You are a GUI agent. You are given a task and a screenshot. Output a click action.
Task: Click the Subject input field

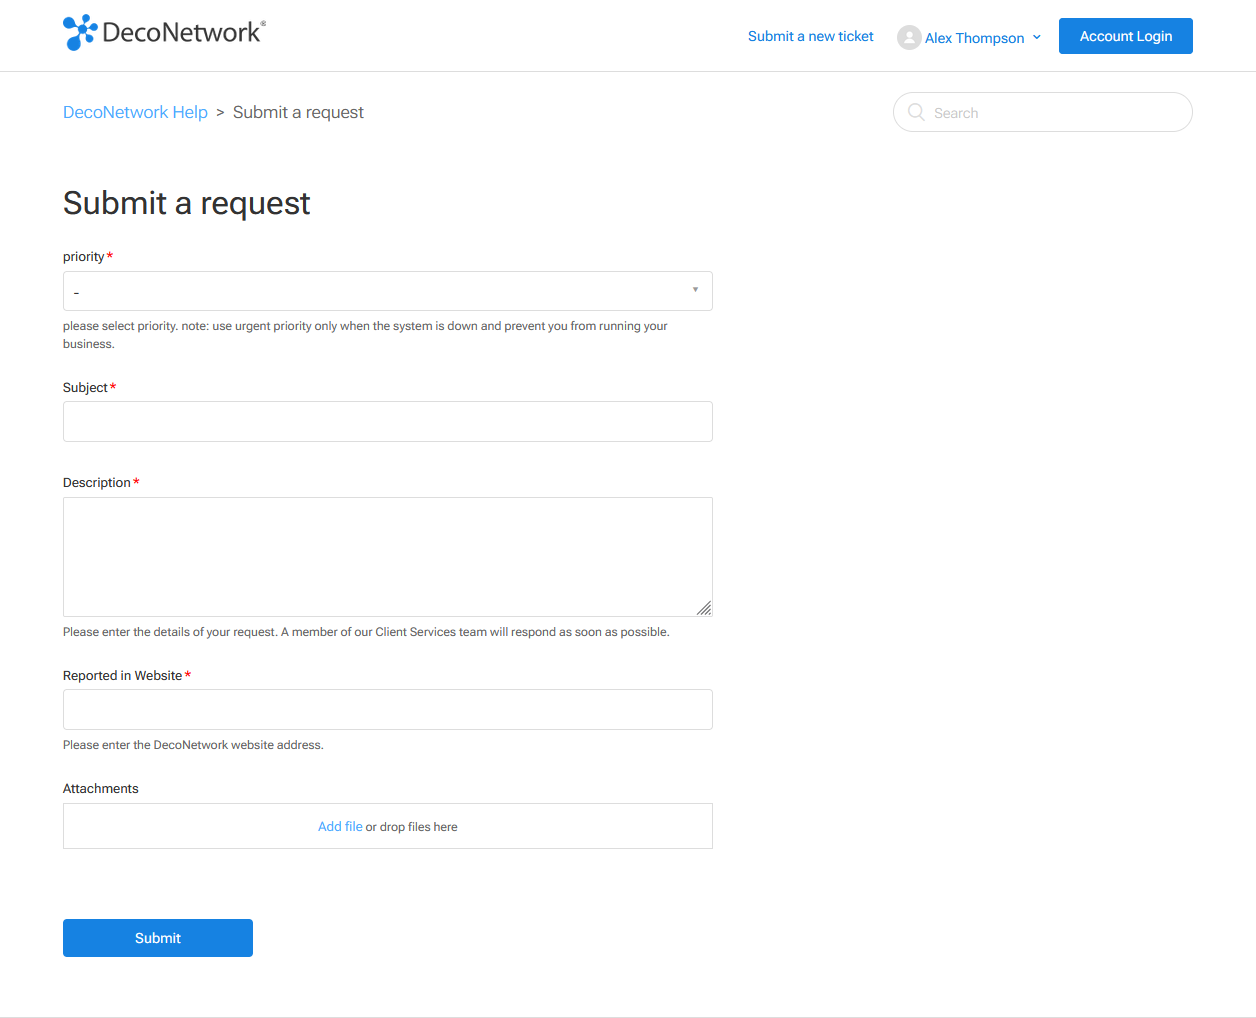pyautogui.click(x=387, y=421)
